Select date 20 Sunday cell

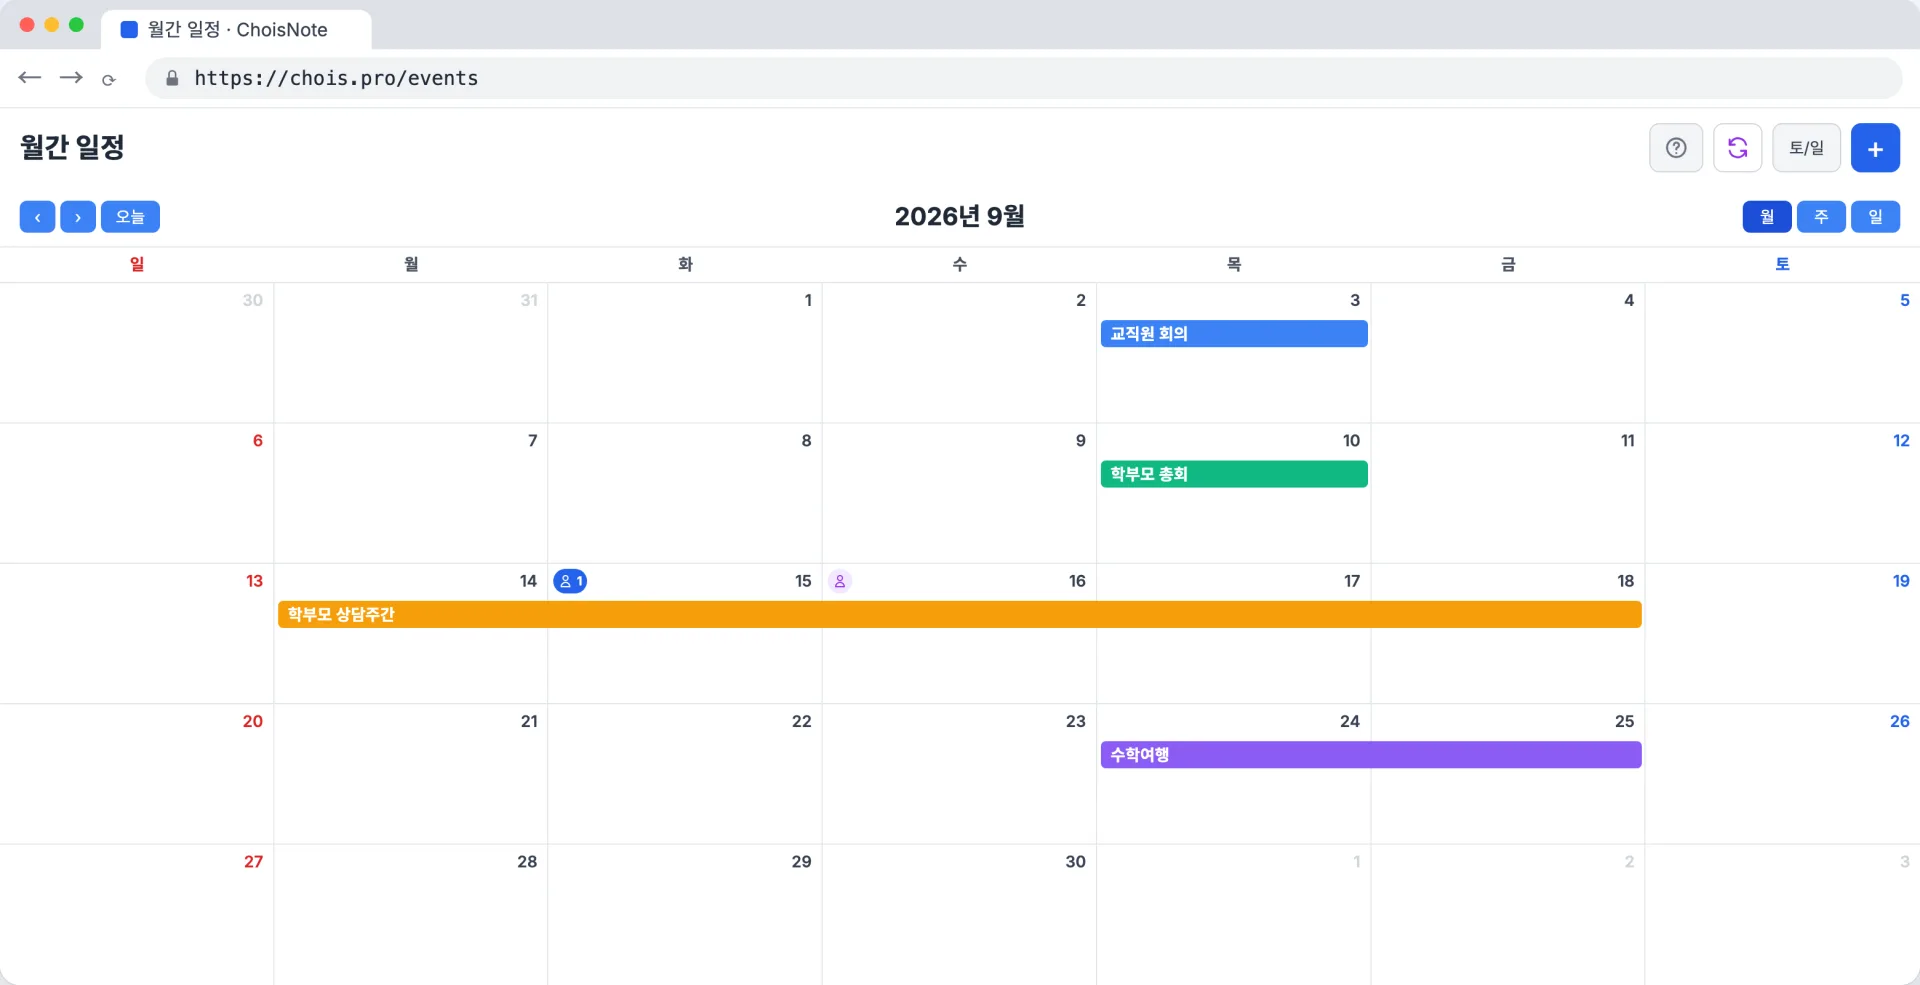(137, 774)
